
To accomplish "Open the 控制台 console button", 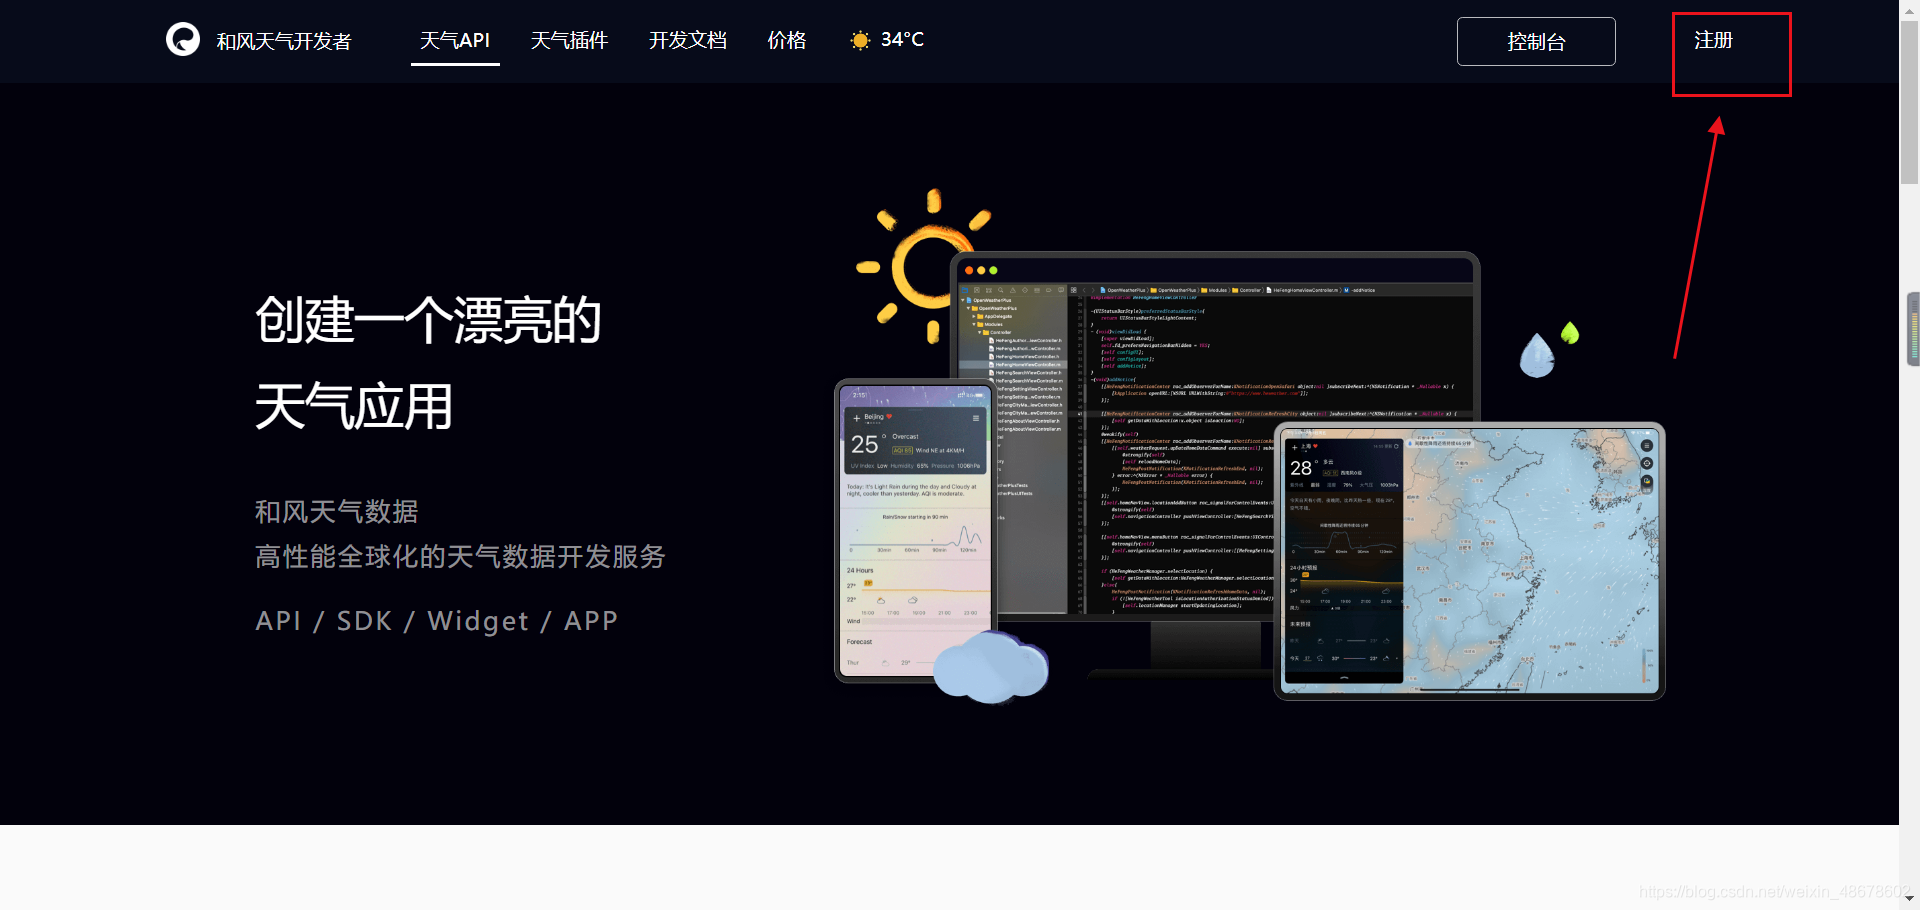I will click(x=1536, y=41).
